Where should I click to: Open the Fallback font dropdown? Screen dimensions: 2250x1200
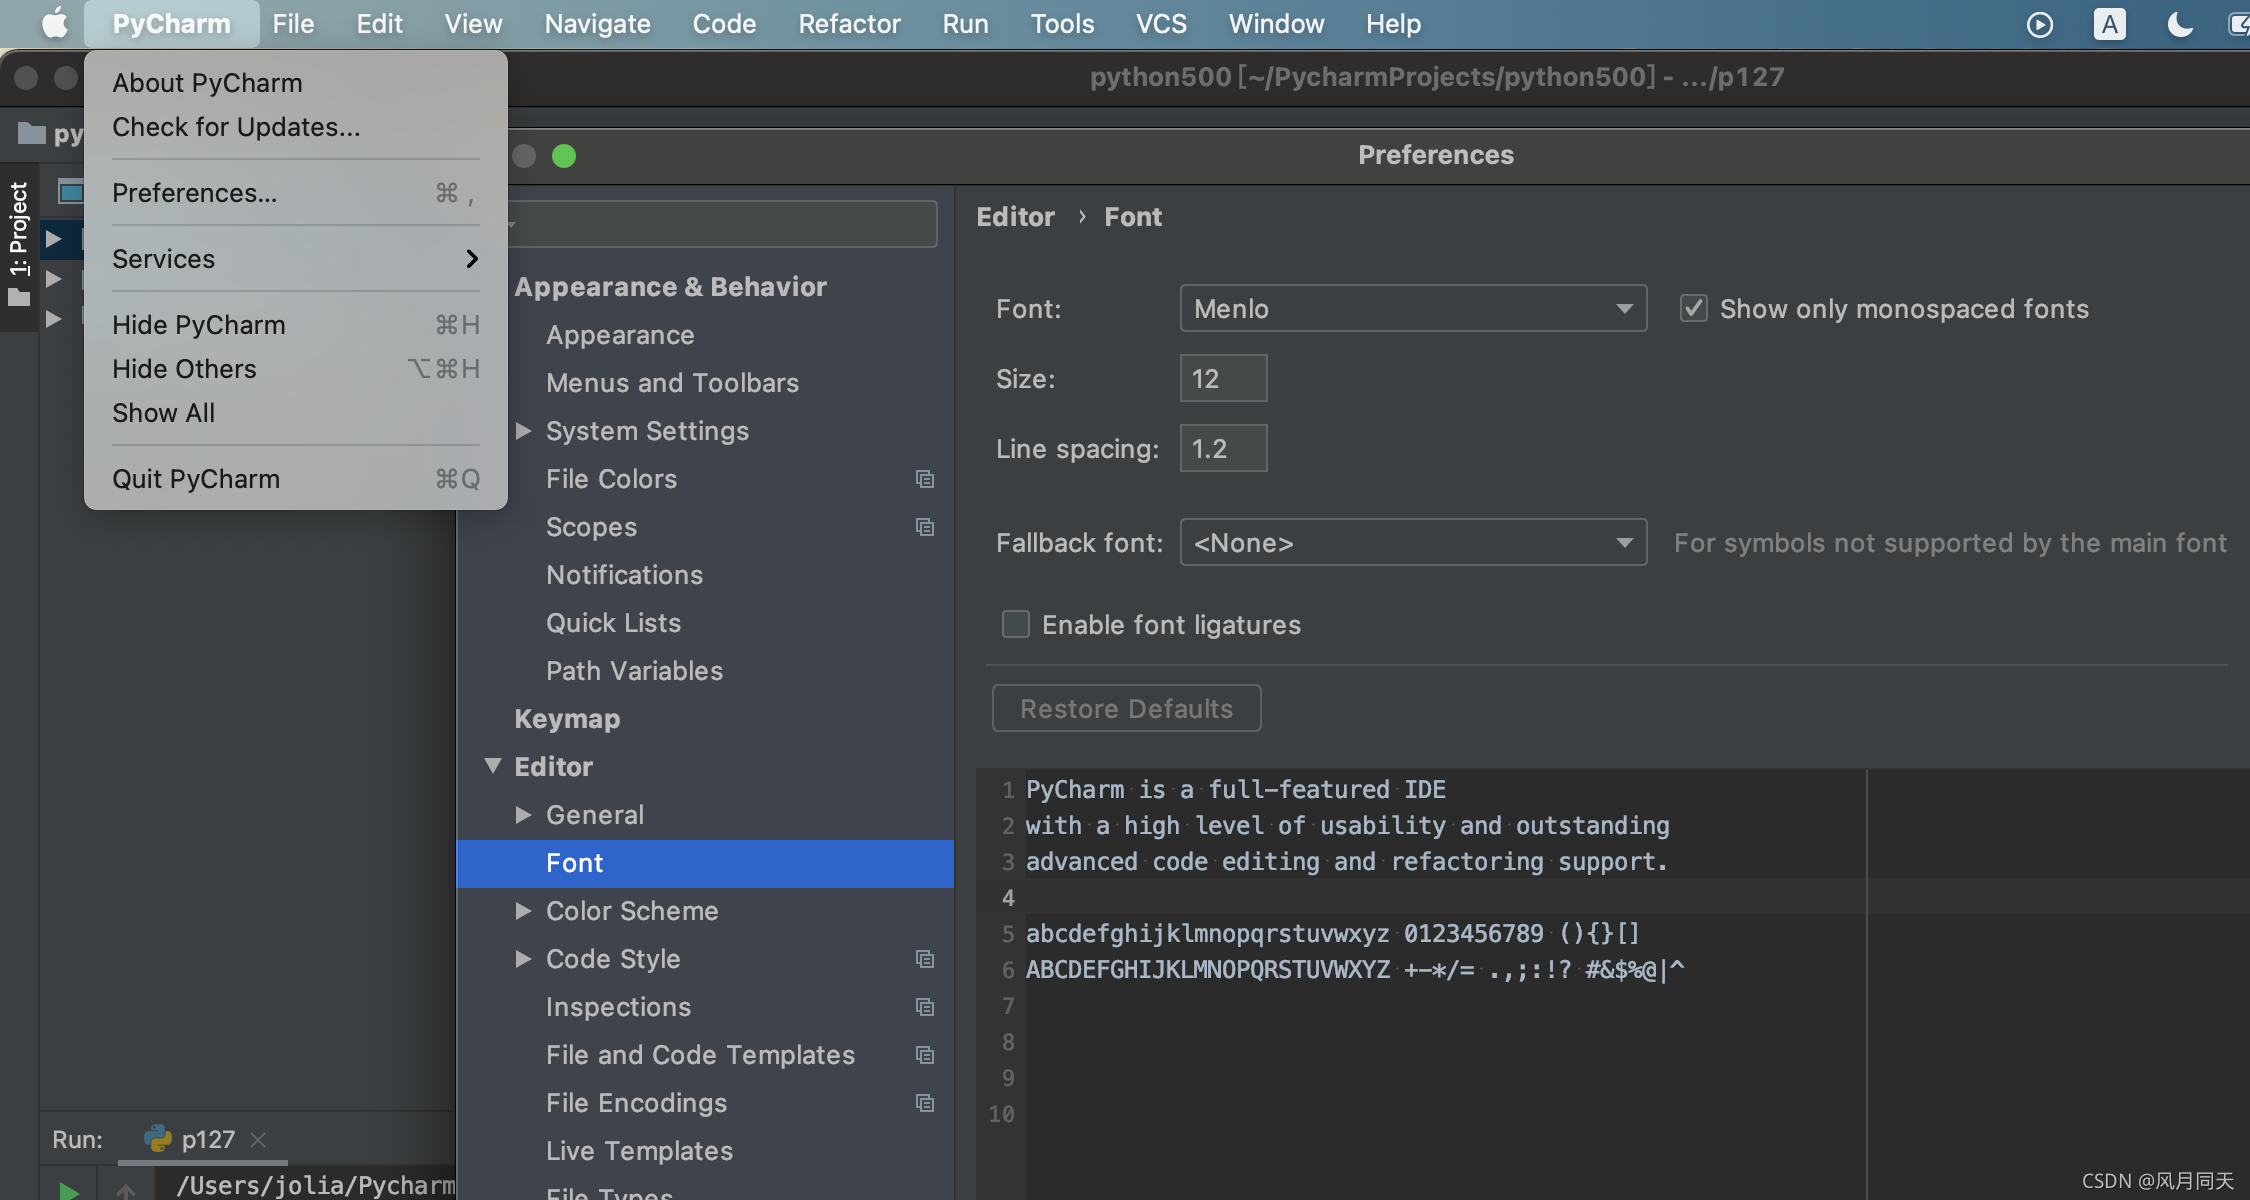pyautogui.click(x=1413, y=542)
